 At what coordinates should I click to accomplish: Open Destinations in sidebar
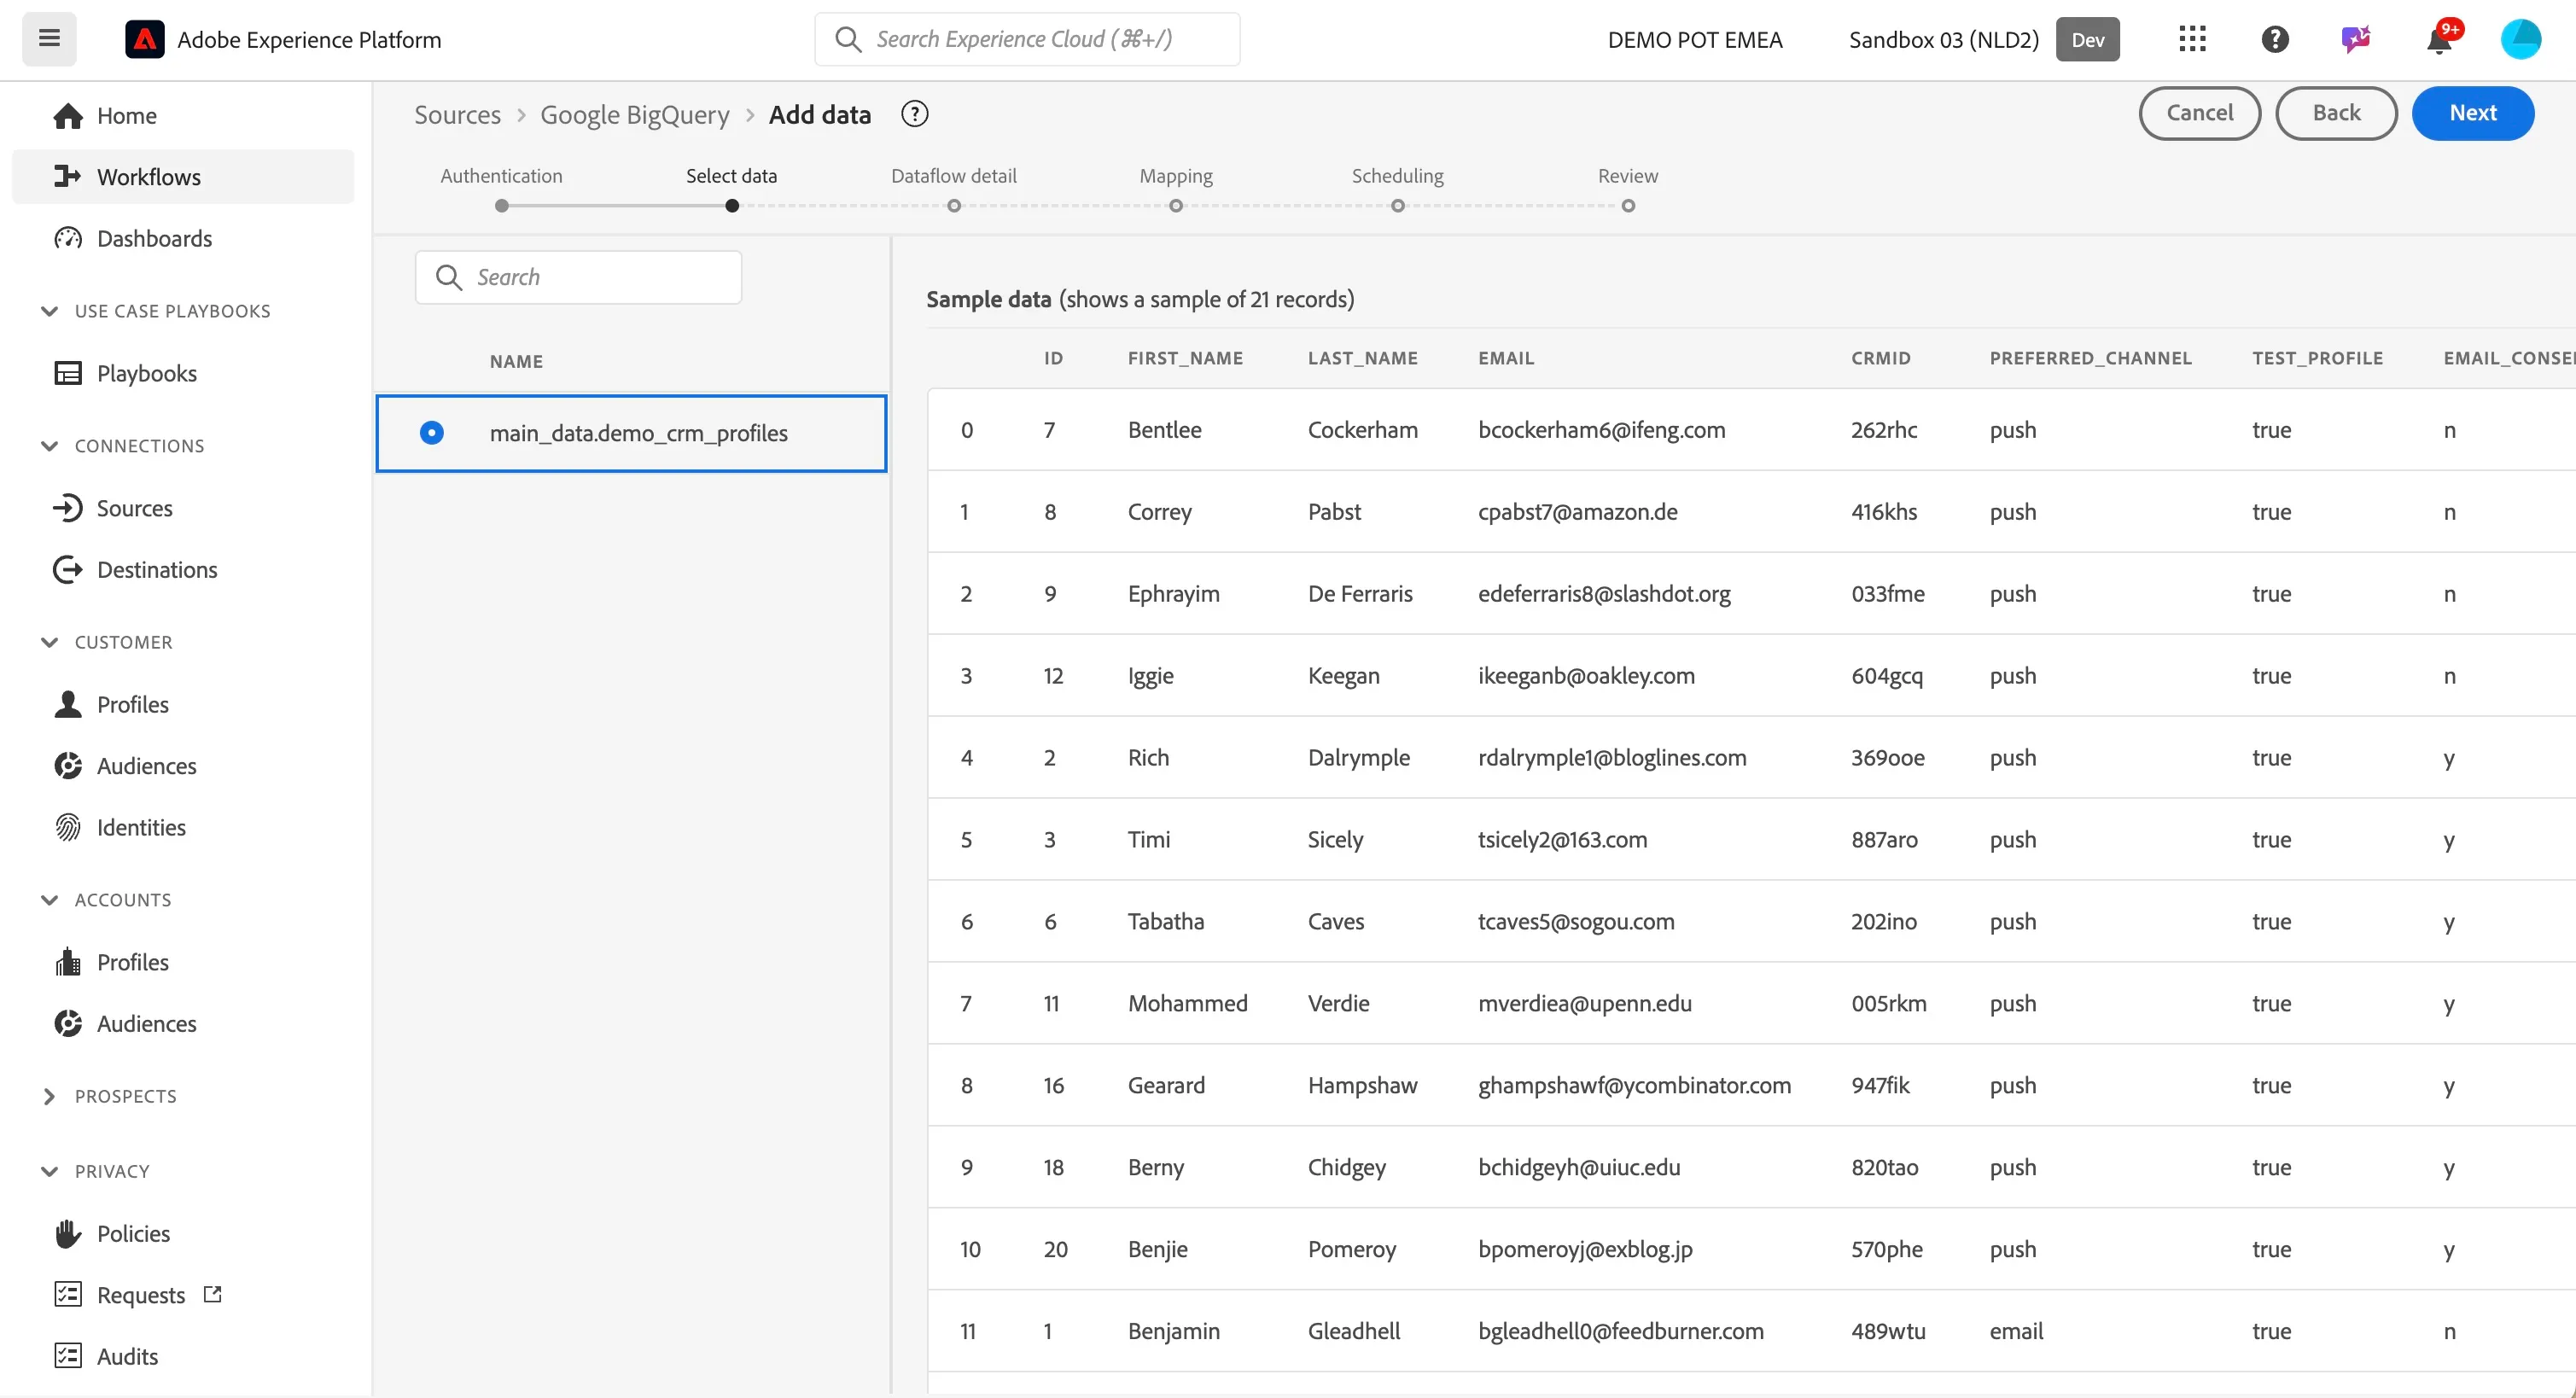tap(183, 569)
